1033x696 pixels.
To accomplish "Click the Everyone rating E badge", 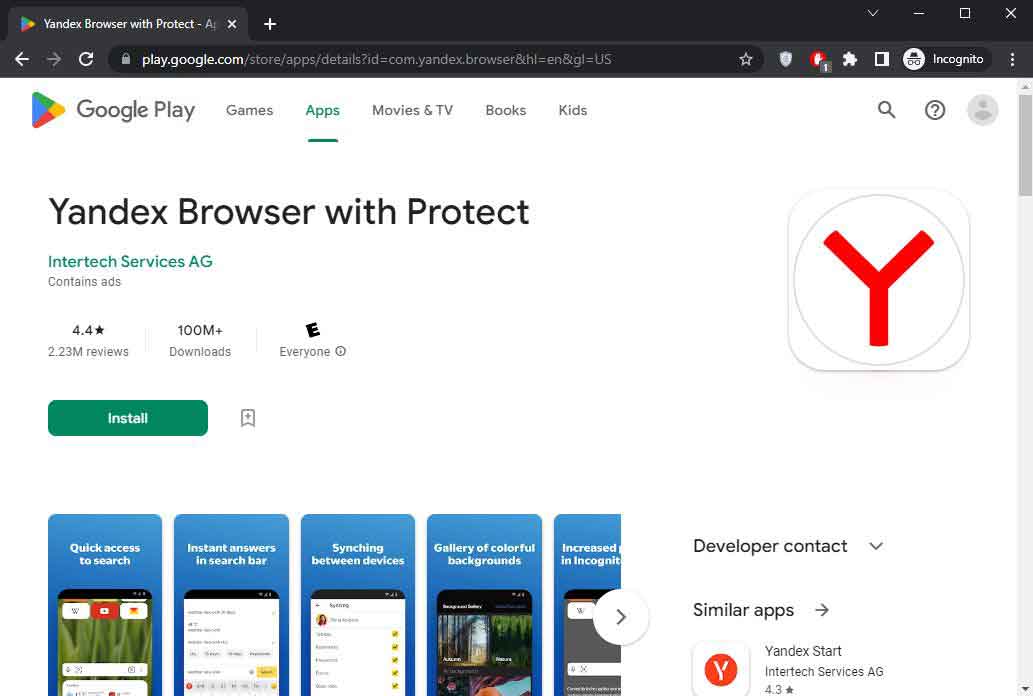I will (313, 330).
